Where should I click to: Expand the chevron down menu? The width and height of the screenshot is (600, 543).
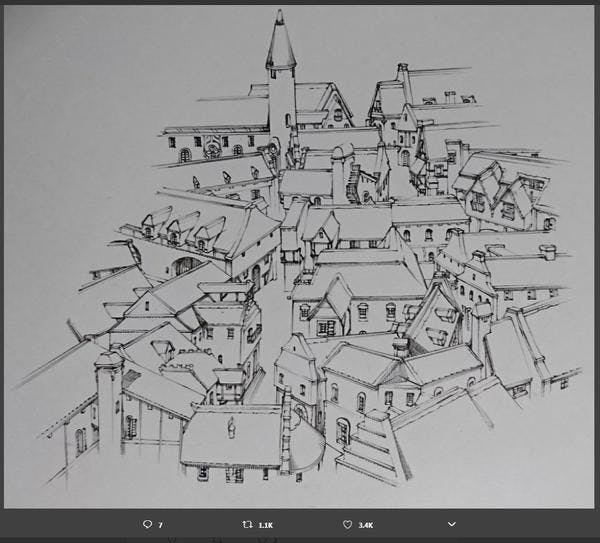452,524
